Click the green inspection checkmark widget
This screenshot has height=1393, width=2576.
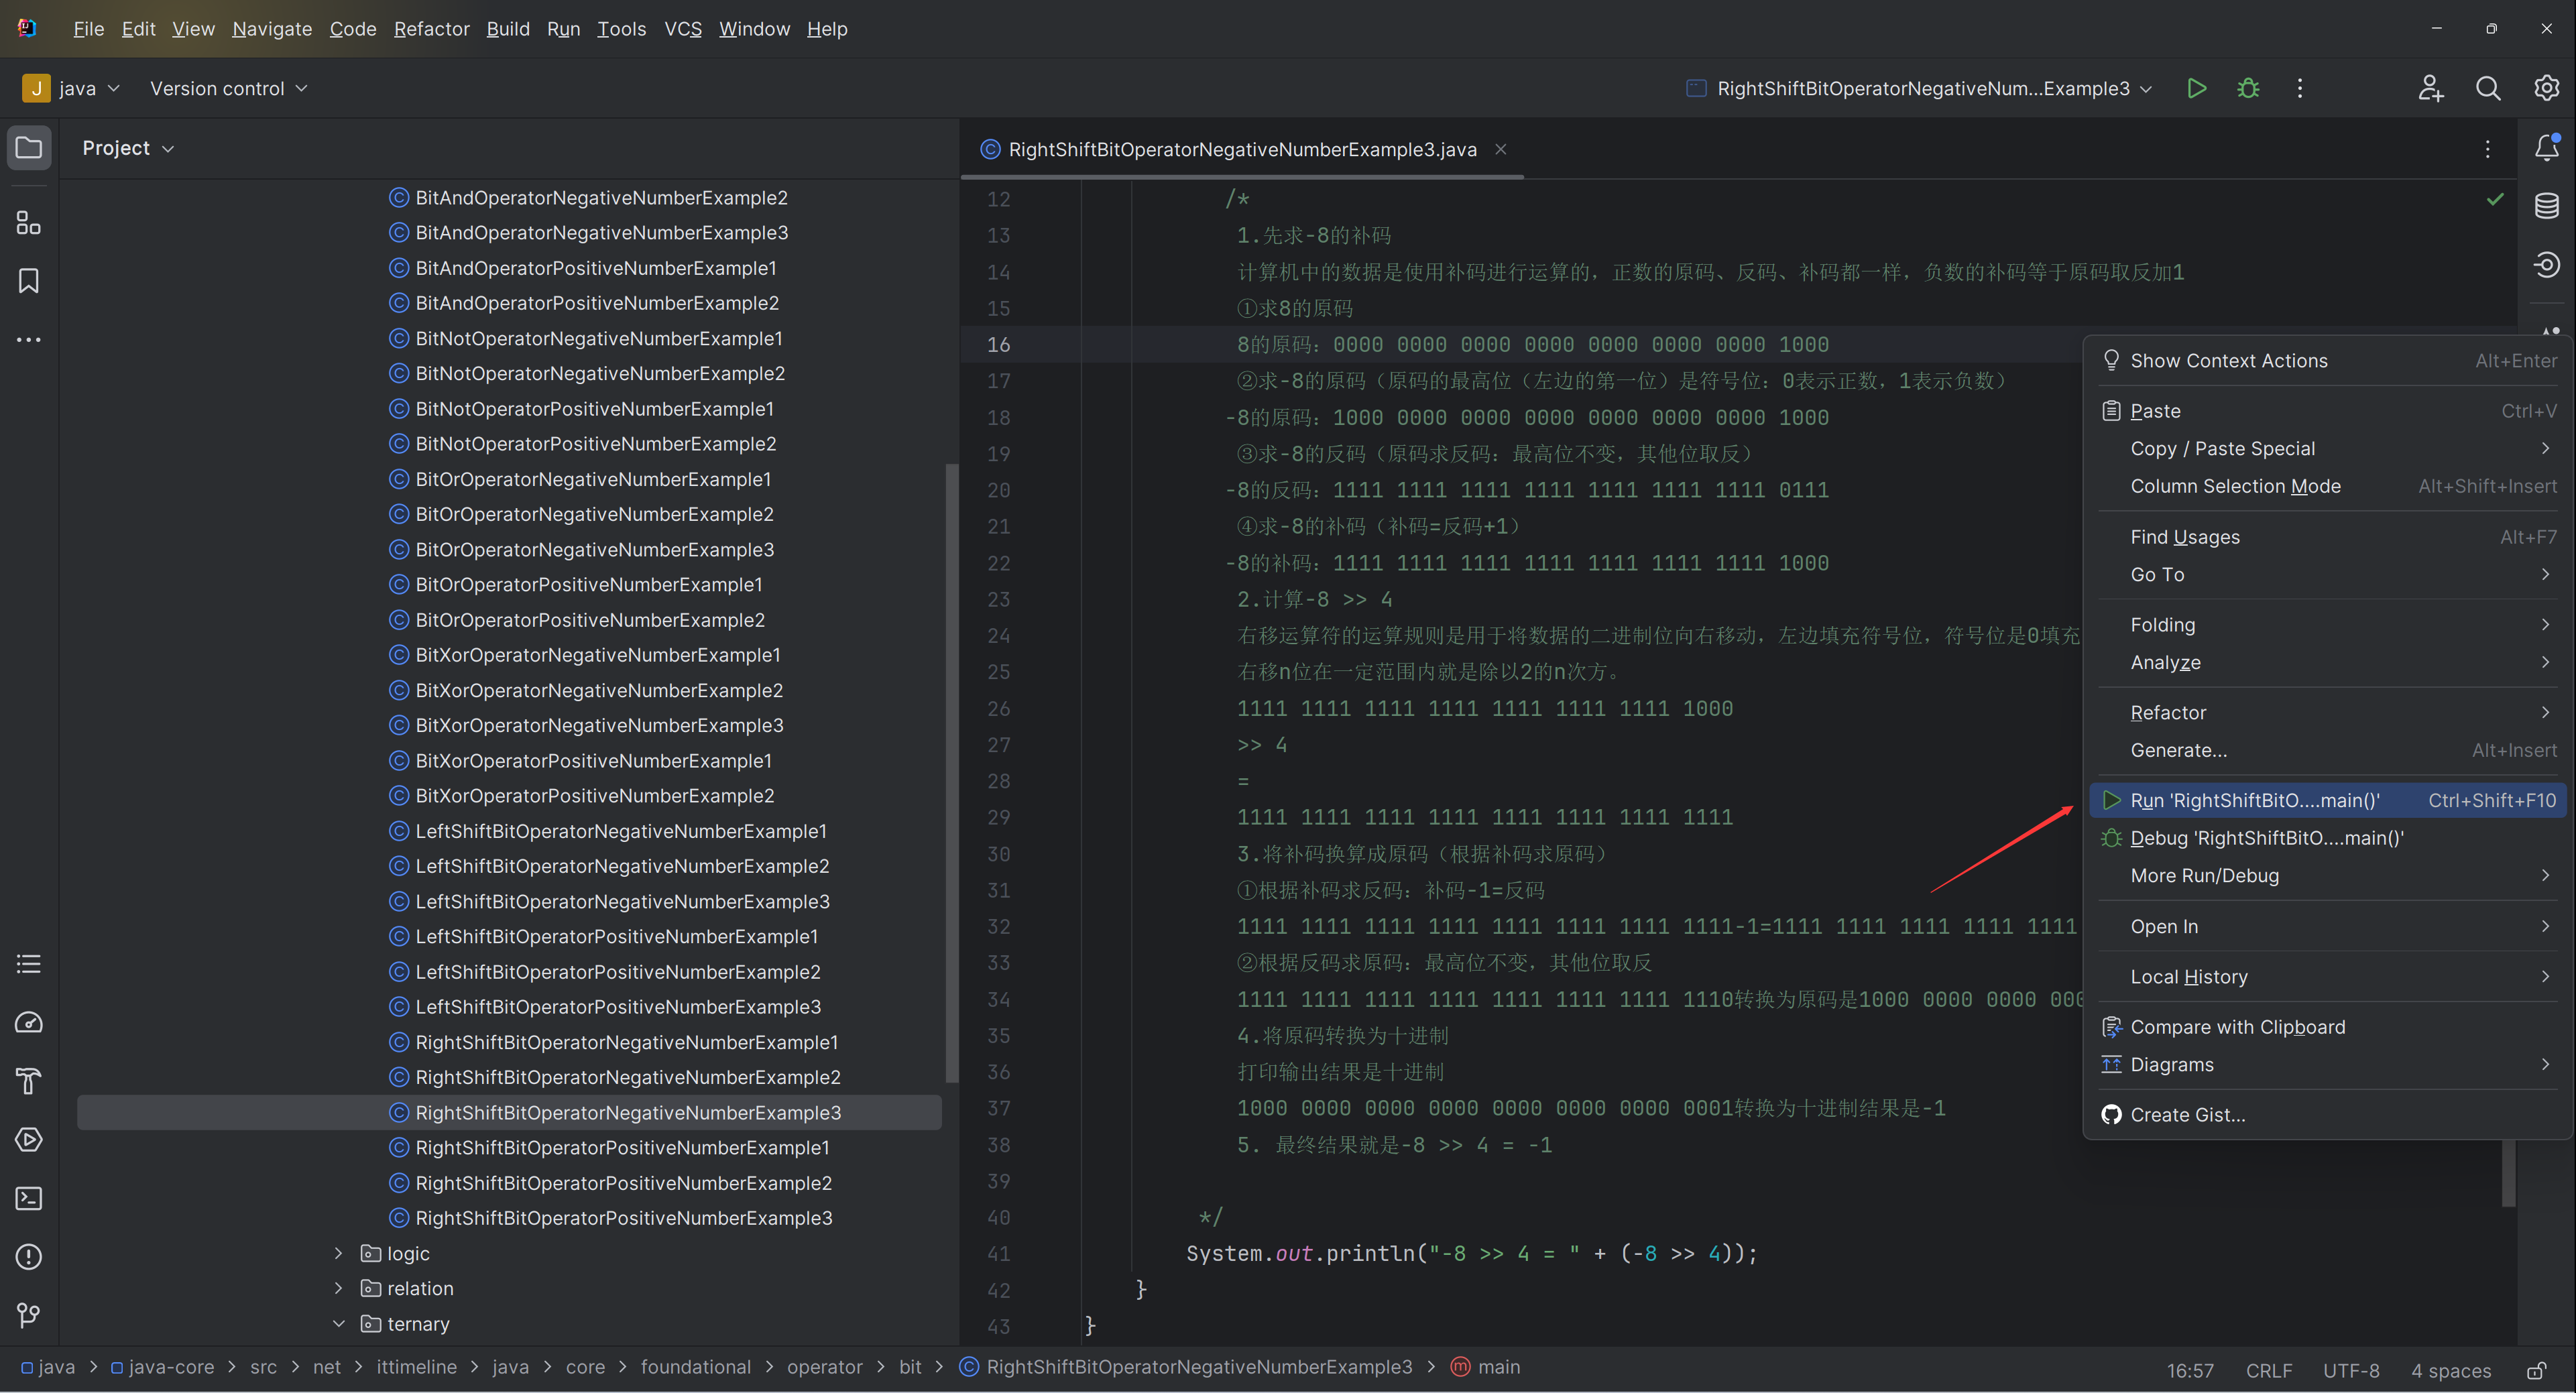[2495, 199]
